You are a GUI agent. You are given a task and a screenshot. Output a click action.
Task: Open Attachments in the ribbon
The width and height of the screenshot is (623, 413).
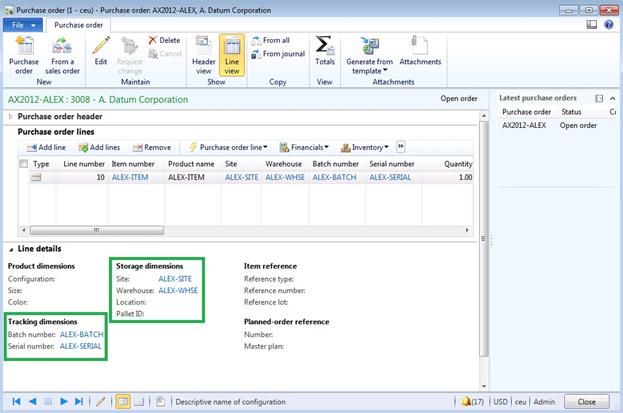click(420, 51)
